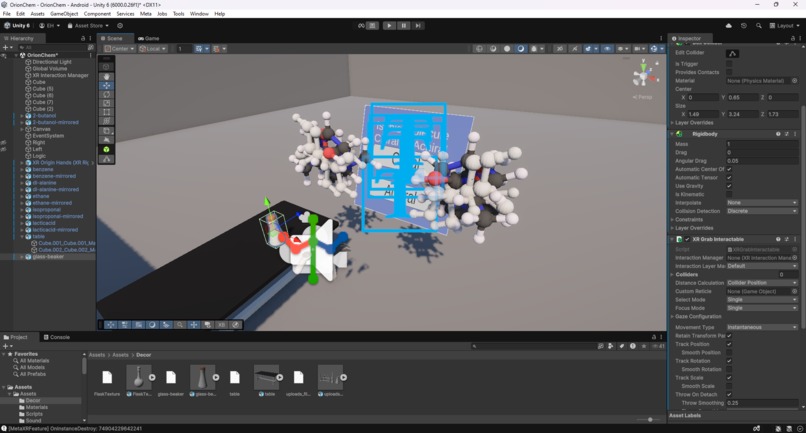Click the add (+) button in Hierarchy
Image resolution: width=806 pixels, height=433 pixels.
coord(5,47)
